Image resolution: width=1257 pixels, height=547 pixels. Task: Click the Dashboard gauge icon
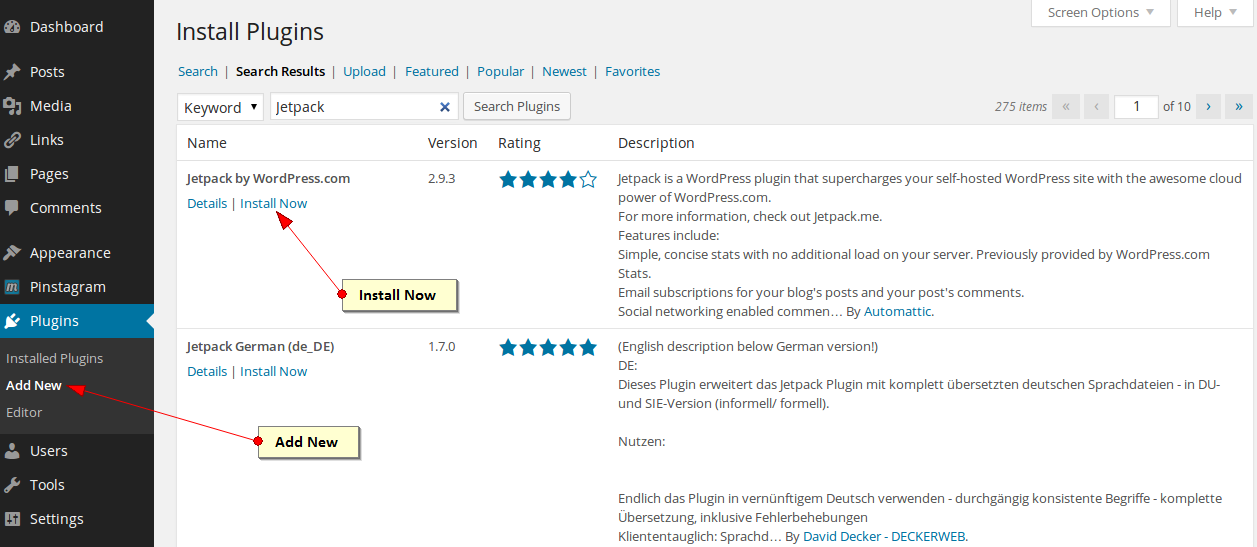pyautogui.click(x=12, y=27)
